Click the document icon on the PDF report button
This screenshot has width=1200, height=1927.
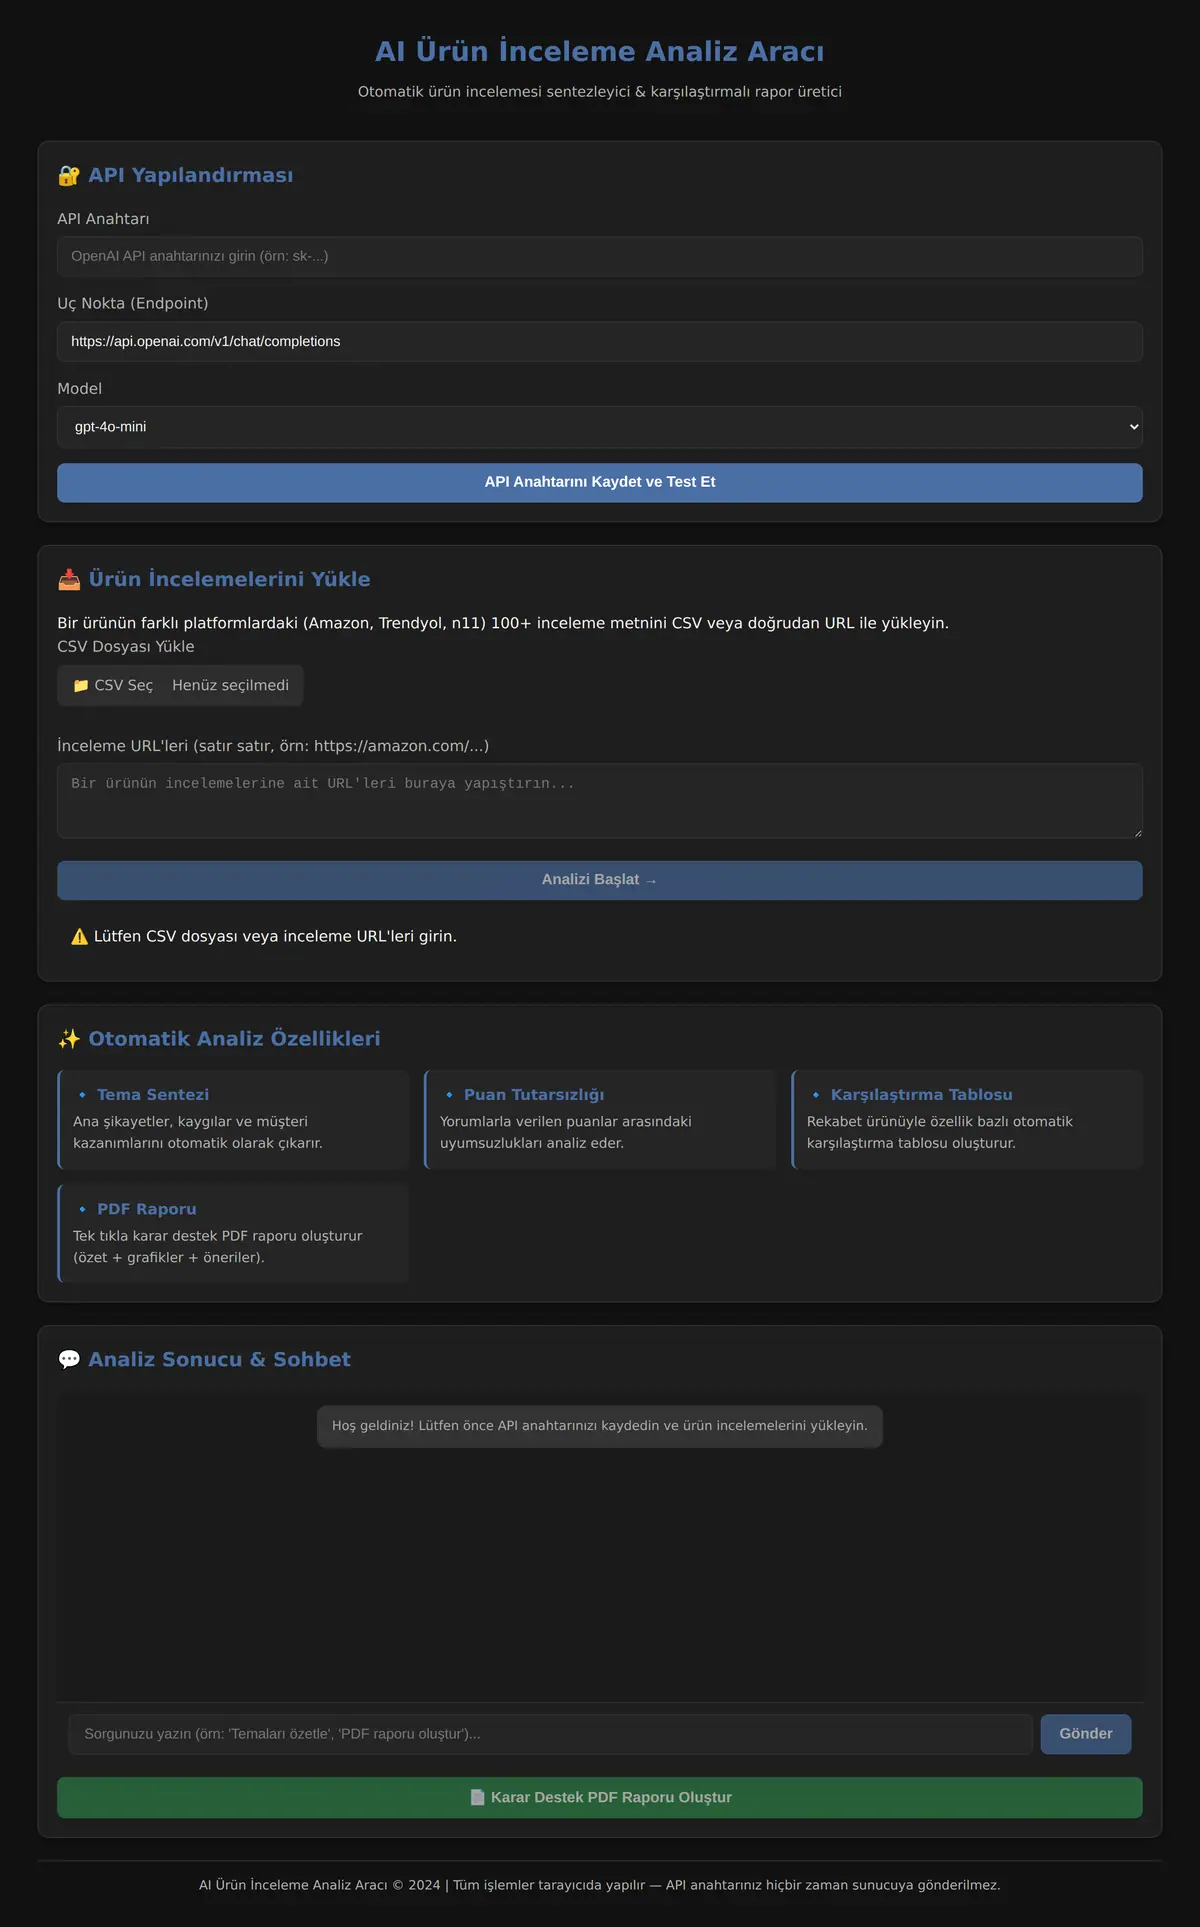click(477, 1798)
